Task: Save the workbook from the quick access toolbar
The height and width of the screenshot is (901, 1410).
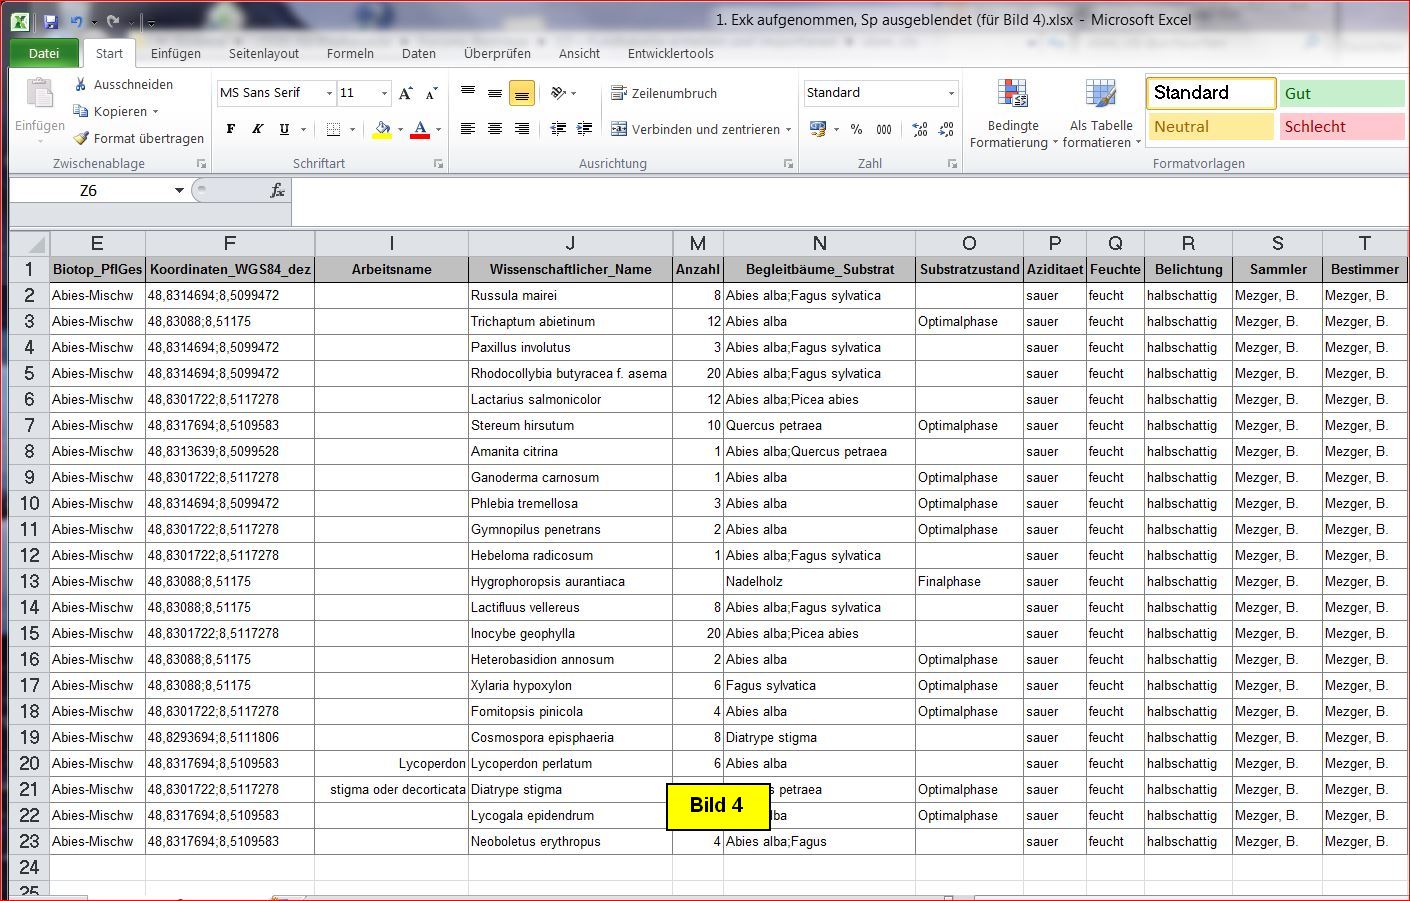Action: click(x=51, y=21)
